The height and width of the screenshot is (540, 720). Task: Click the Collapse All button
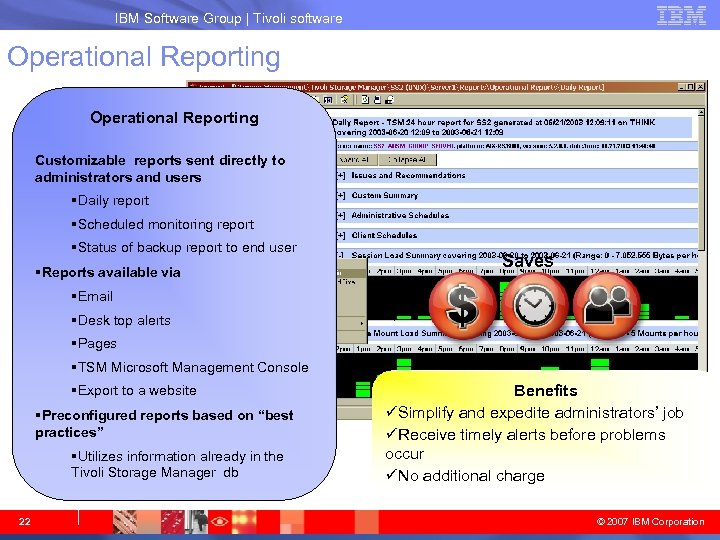tap(407, 160)
